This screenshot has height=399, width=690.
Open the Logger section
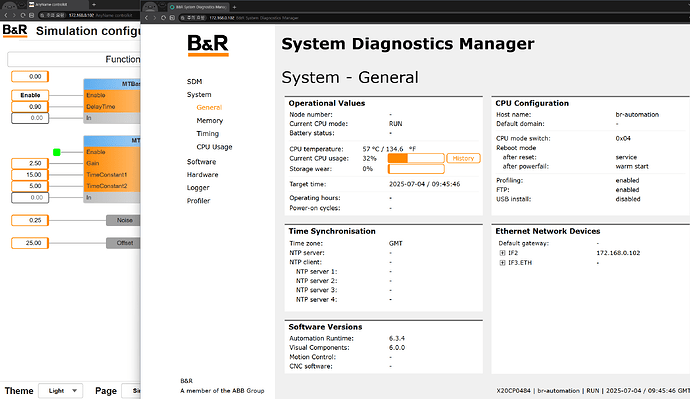pos(198,188)
